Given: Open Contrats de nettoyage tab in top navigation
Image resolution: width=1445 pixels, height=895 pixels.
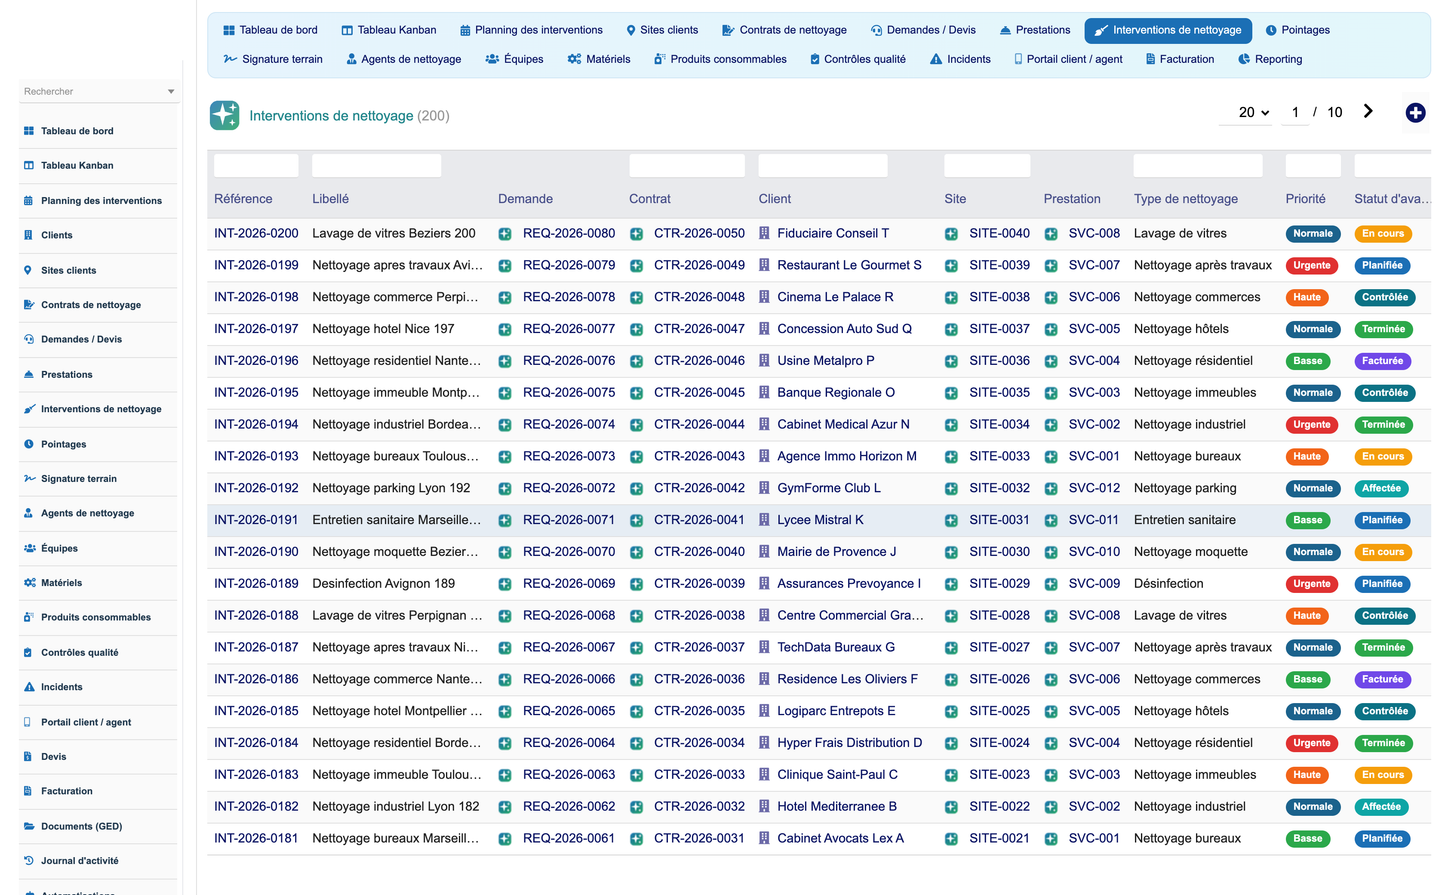Looking at the screenshot, I should point(784,30).
